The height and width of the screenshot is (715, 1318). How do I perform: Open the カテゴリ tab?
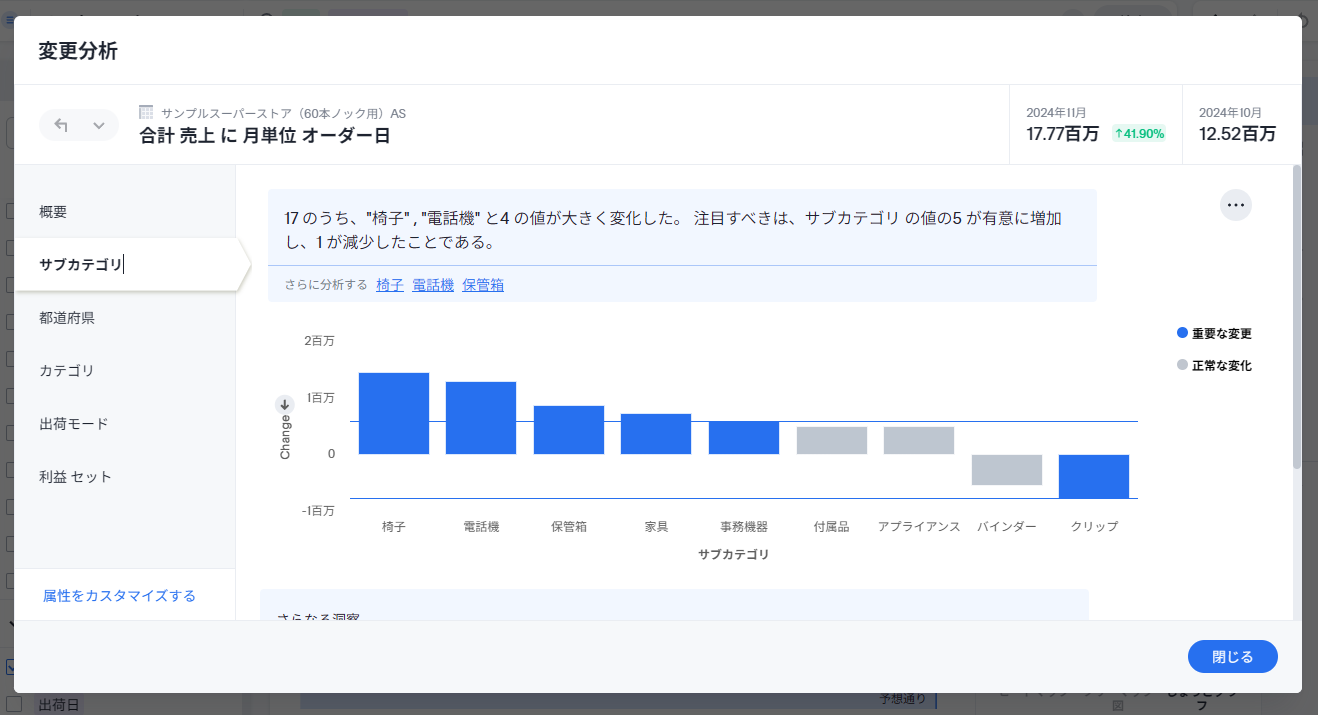(67, 371)
